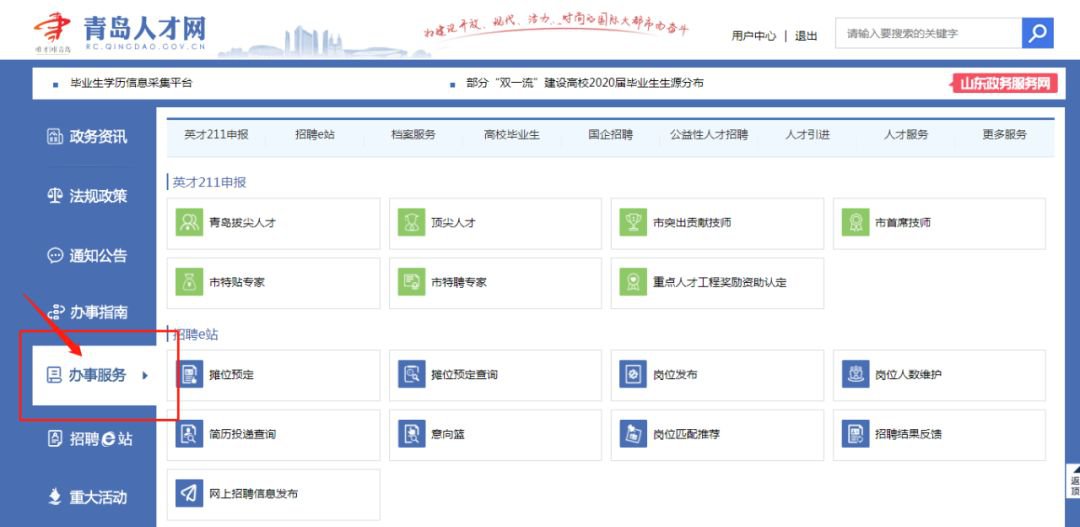Switch to the 档案服务 tab

pyautogui.click(x=413, y=135)
